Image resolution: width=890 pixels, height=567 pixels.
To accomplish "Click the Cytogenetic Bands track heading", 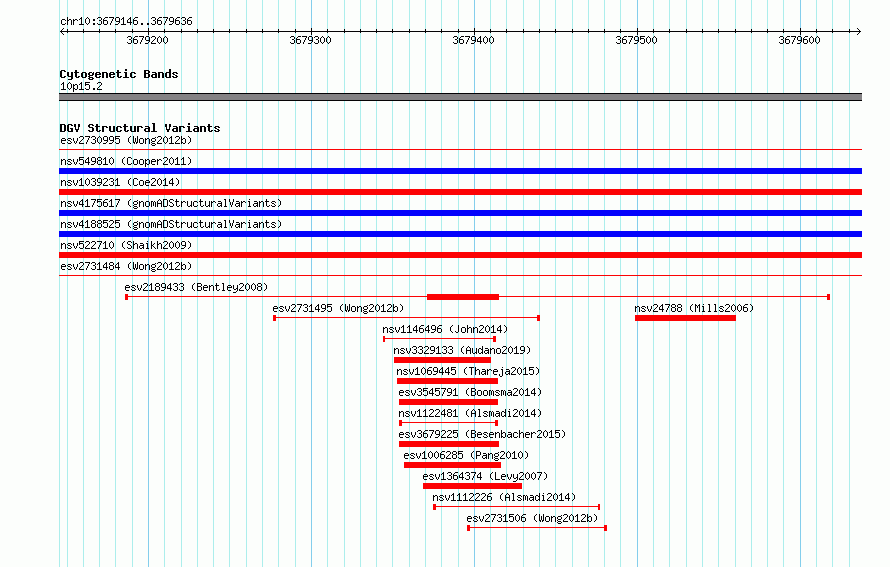I will click(119, 74).
